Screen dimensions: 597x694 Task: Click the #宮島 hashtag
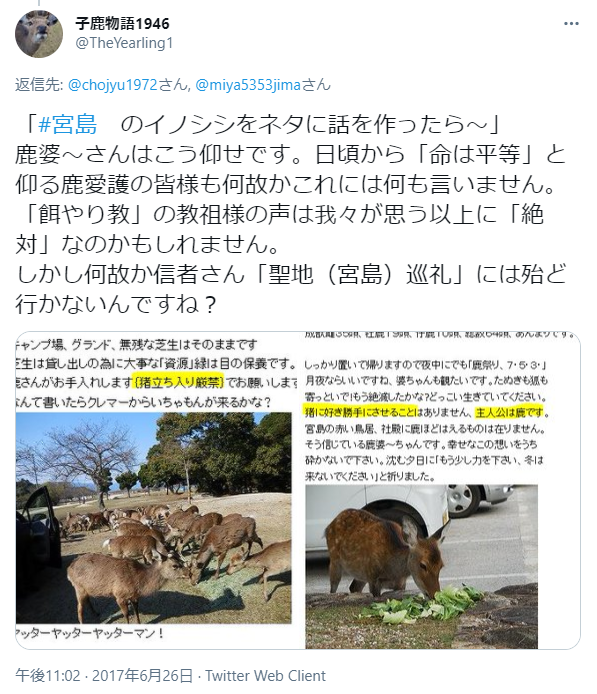point(67,124)
